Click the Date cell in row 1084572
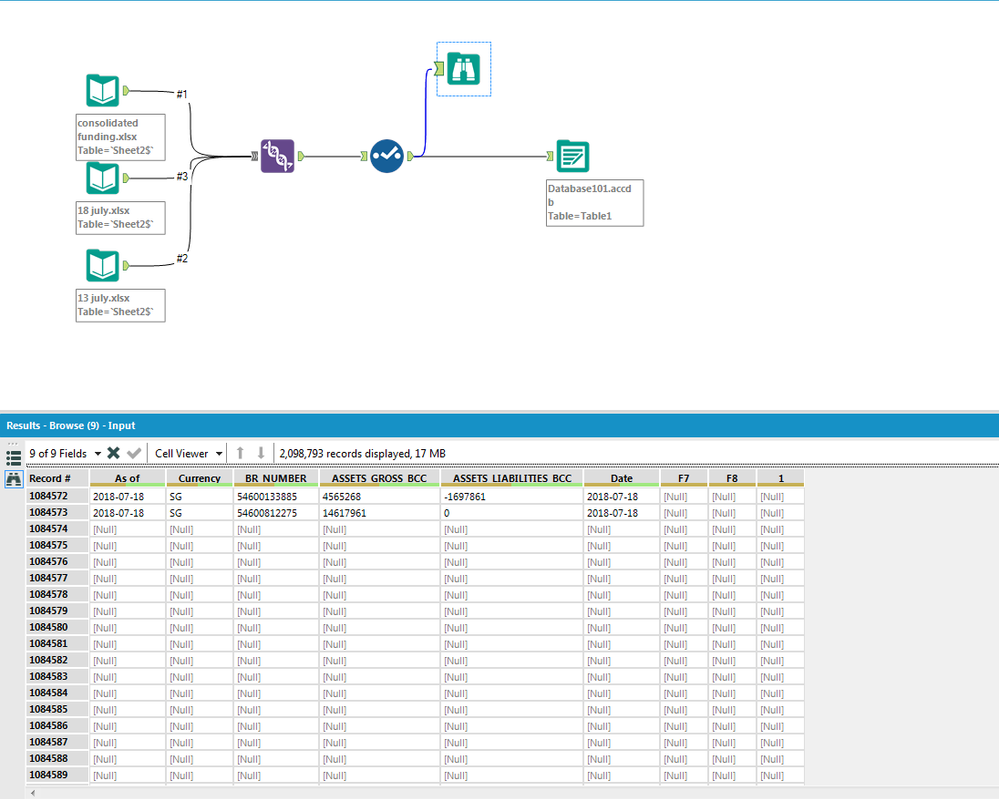999x799 pixels. coord(621,496)
